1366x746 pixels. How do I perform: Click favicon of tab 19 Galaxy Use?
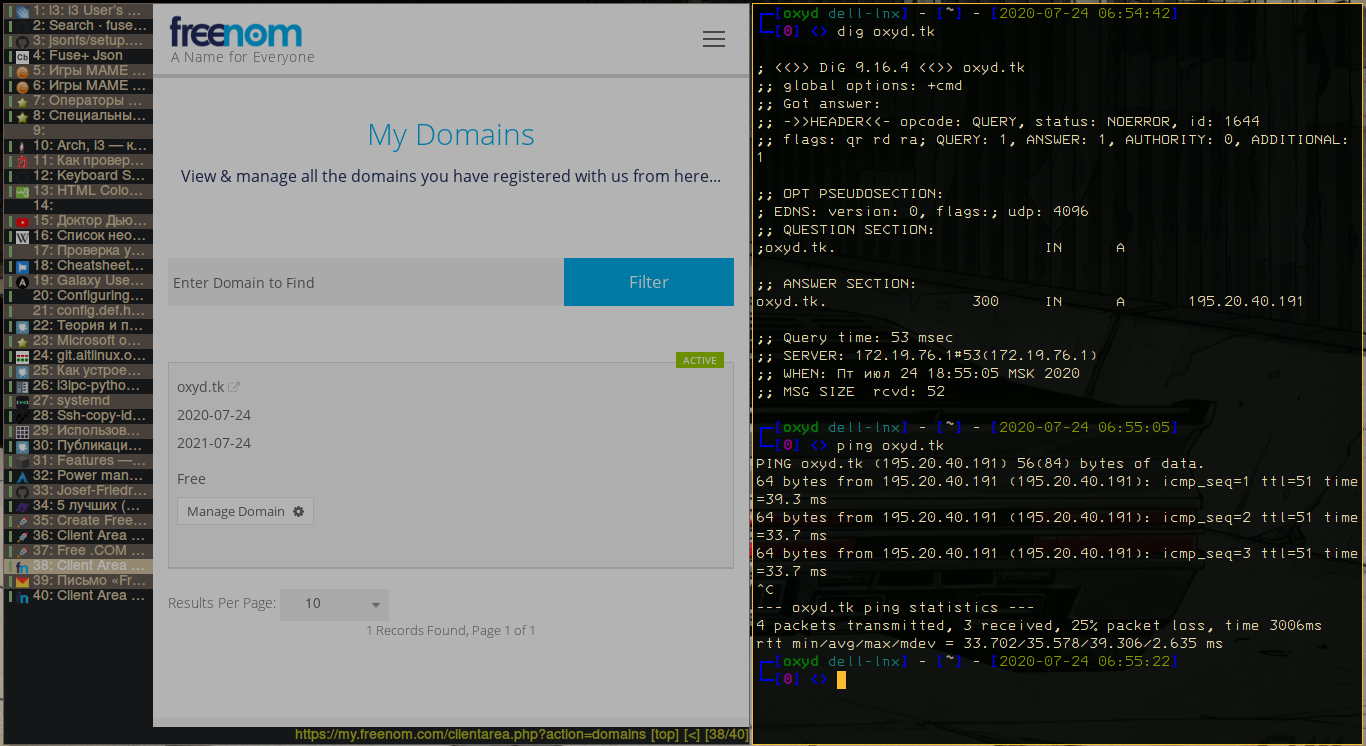tap(22, 281)
